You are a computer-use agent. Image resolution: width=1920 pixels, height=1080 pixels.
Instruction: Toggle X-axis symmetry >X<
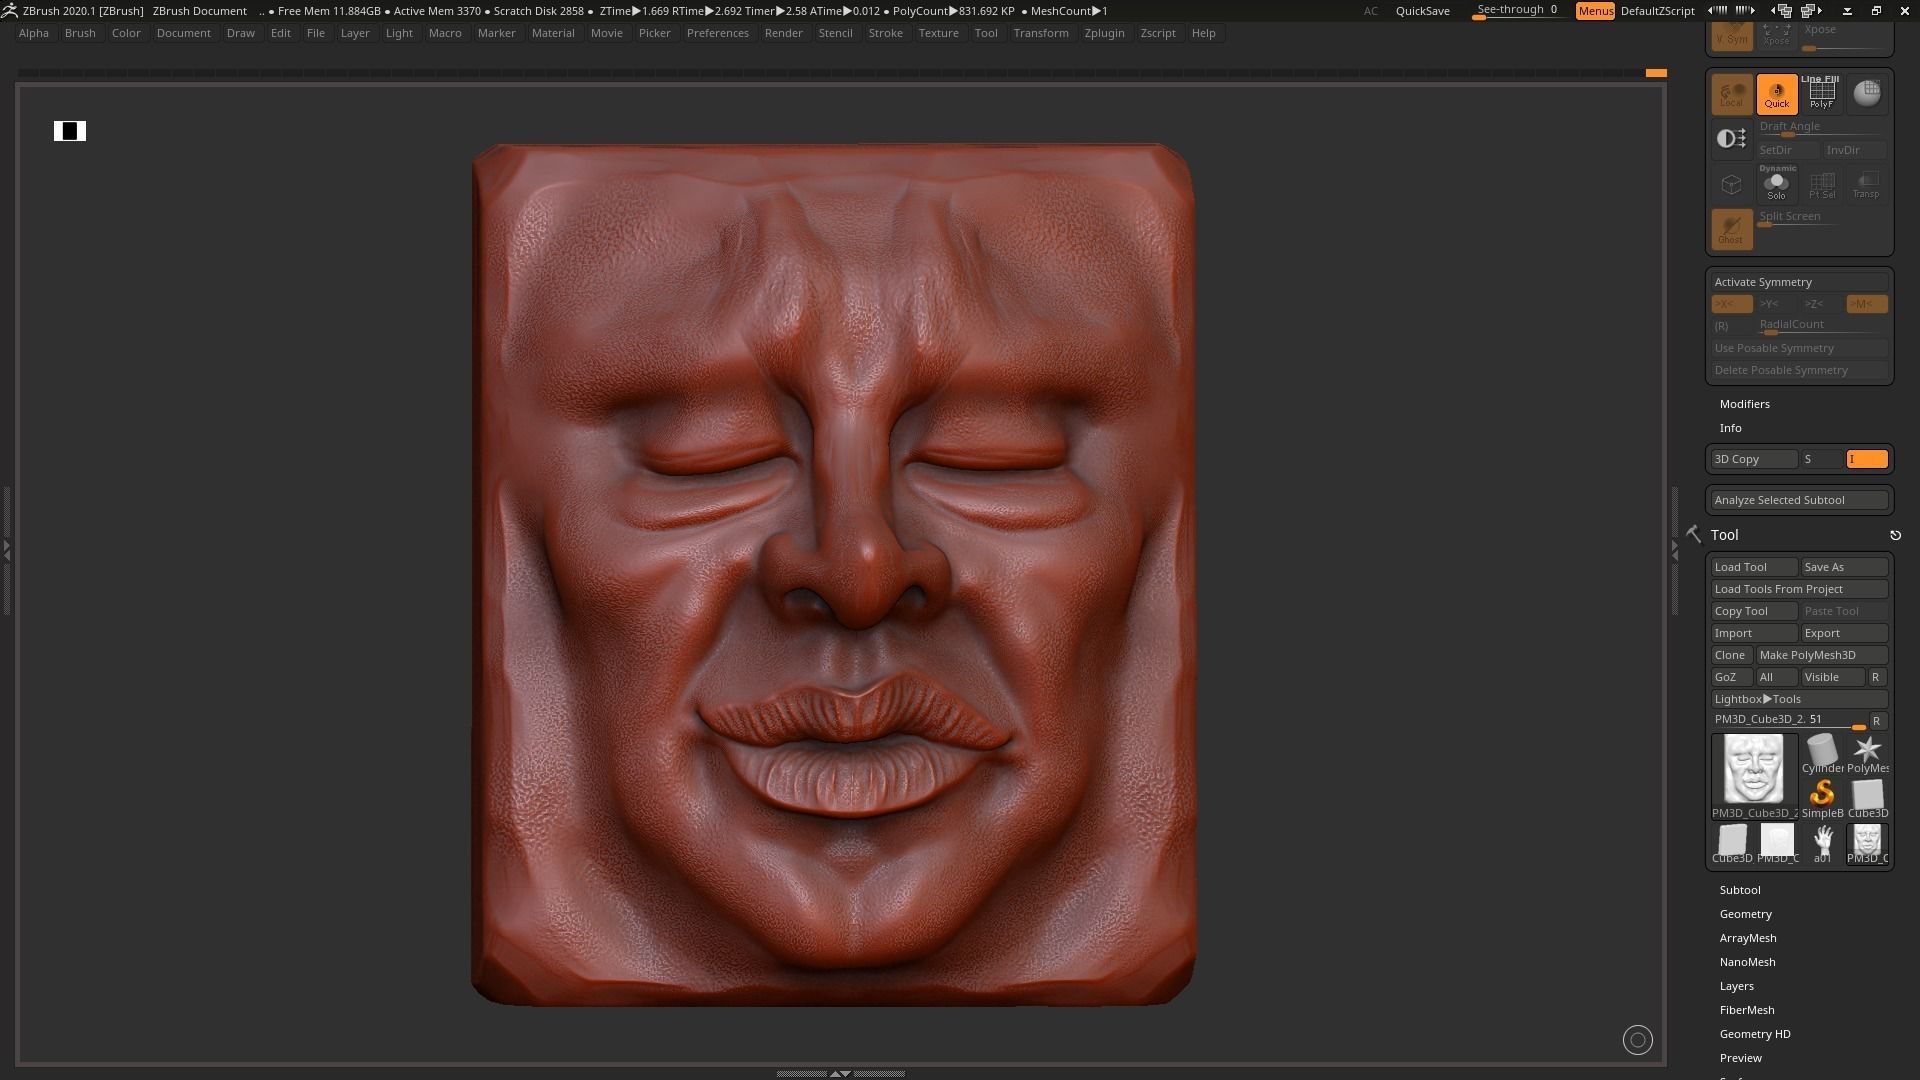1731,304
